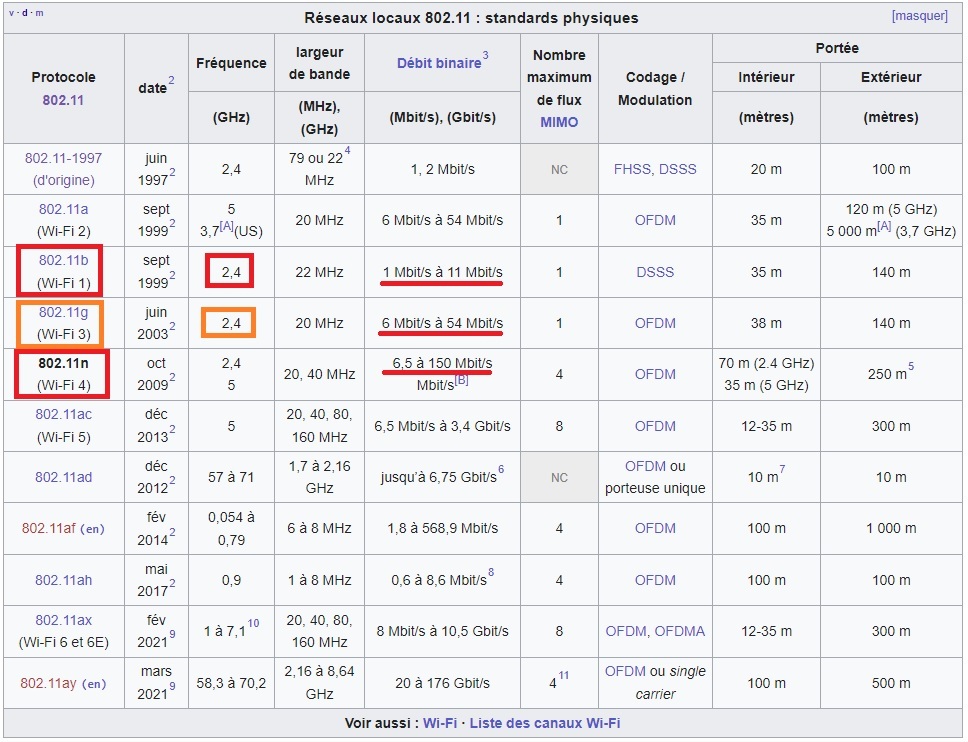Open the 802.11 link under Protocole

coord(63,100)
